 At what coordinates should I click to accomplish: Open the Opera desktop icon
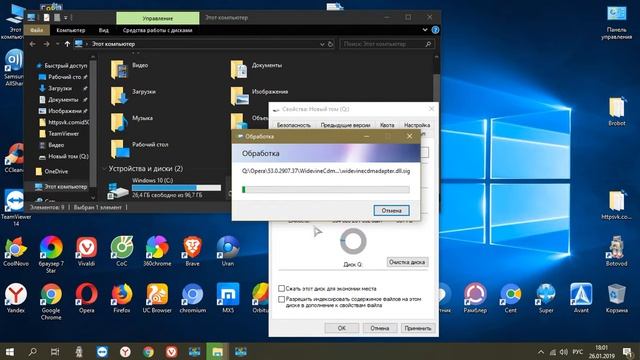click(x=86, y=298)
